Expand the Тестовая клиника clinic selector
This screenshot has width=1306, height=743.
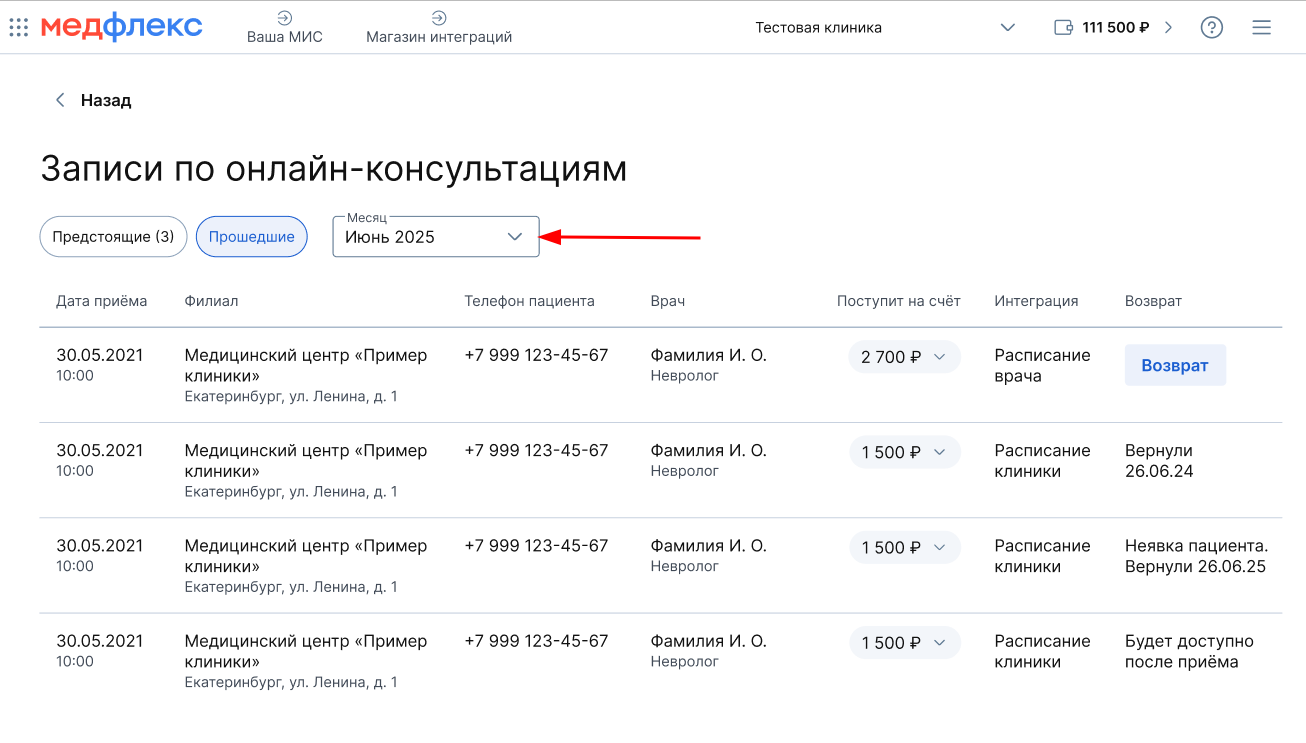(x=886, y=27)
